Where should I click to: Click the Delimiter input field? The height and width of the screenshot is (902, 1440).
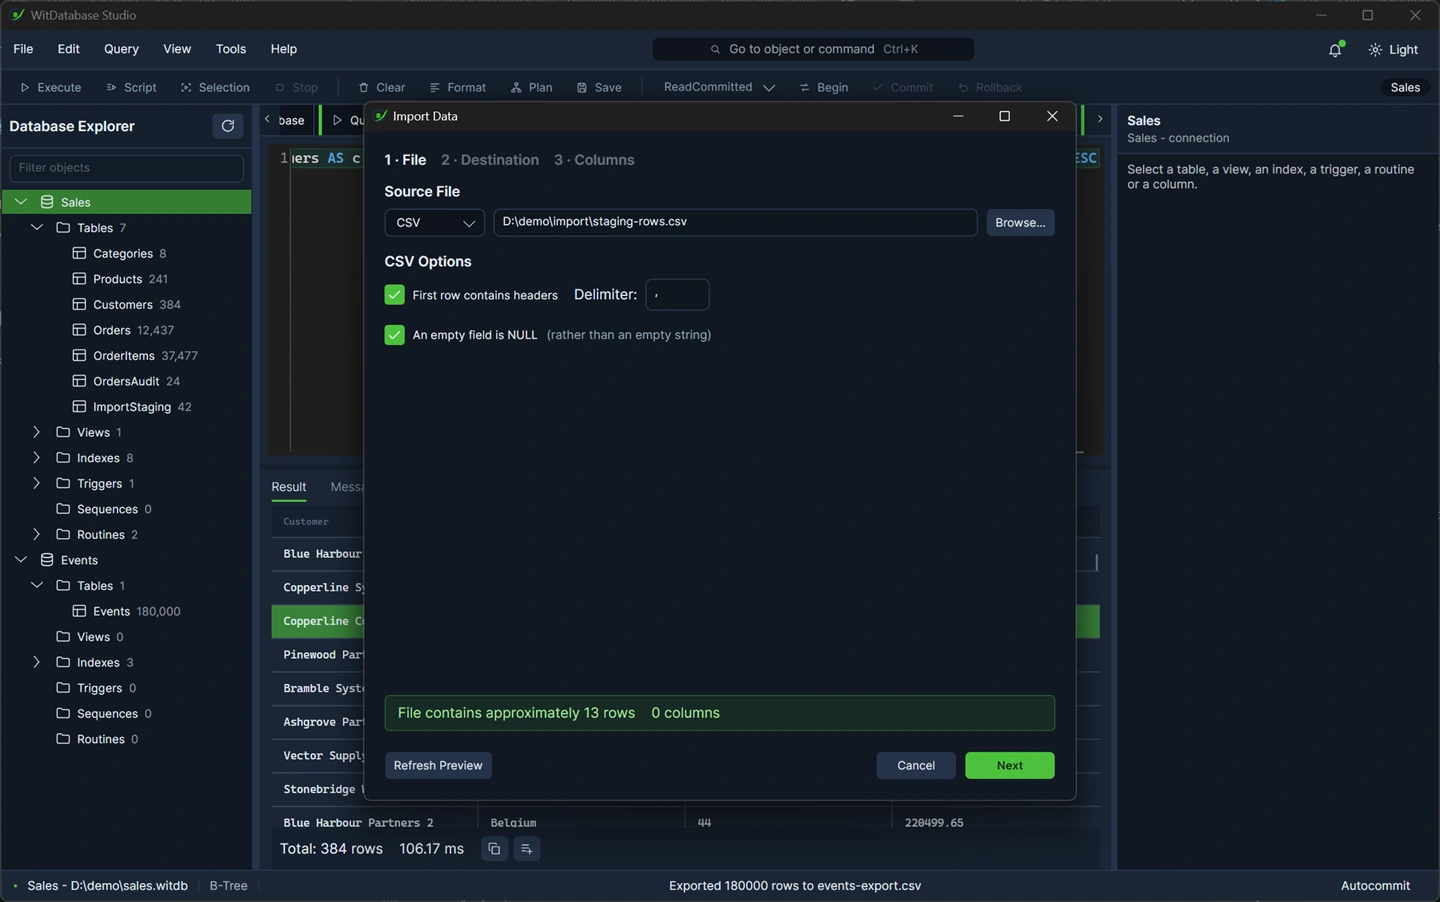coord(677,295)
